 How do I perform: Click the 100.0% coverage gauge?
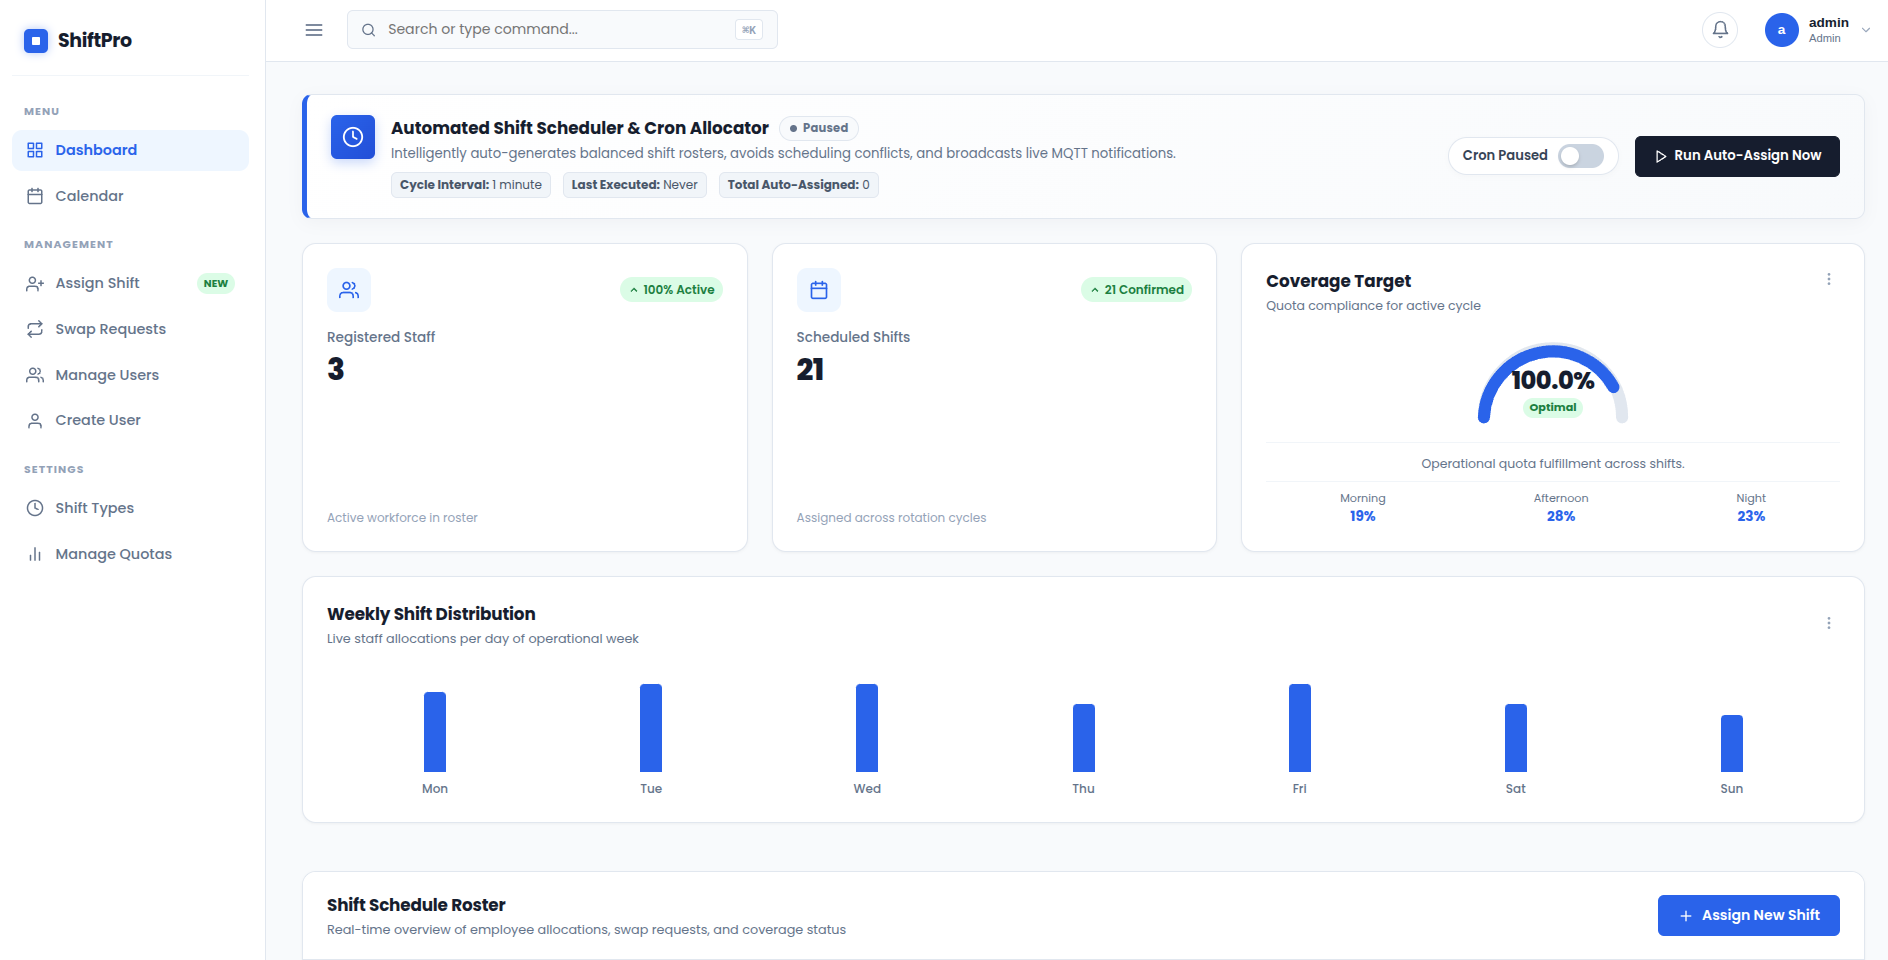click(1553, 383)
